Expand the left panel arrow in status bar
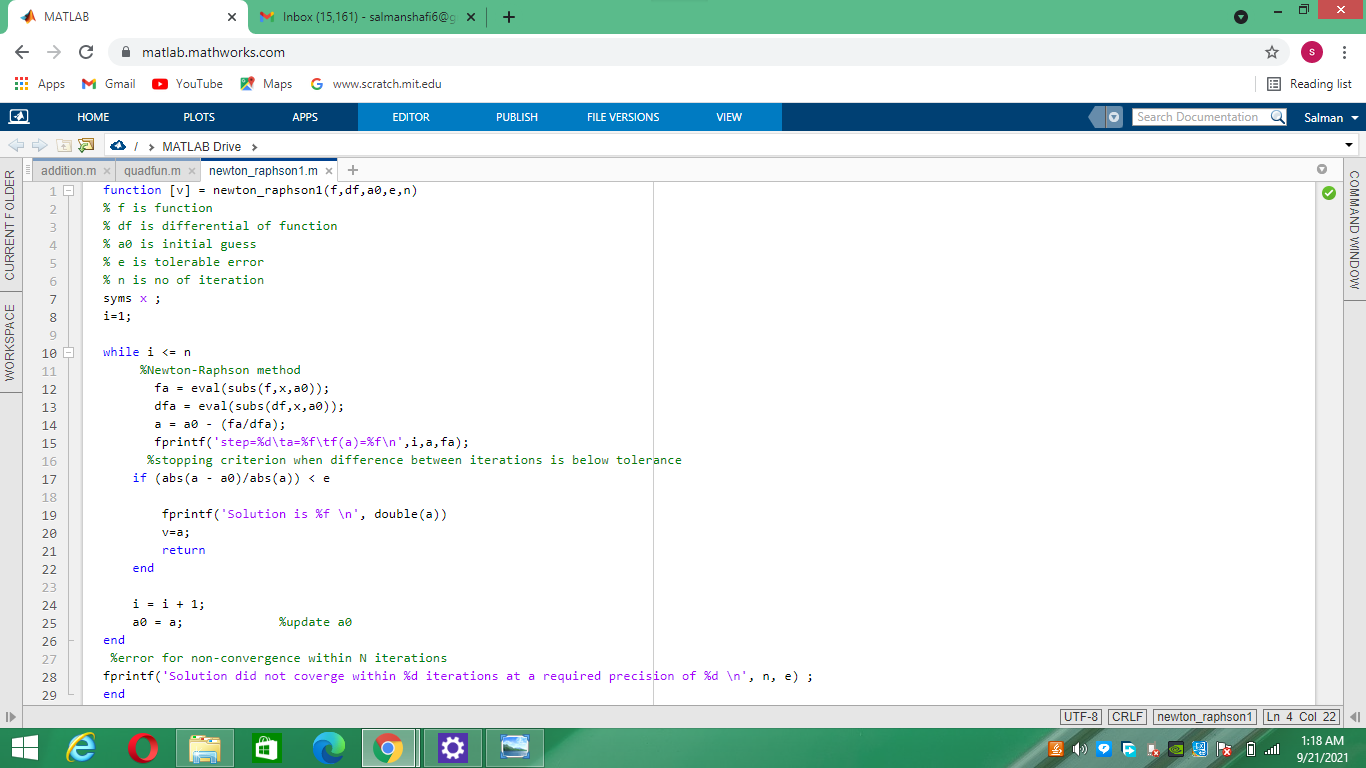This screenshot has width=1366, height=768. click(x=12, y=716)
